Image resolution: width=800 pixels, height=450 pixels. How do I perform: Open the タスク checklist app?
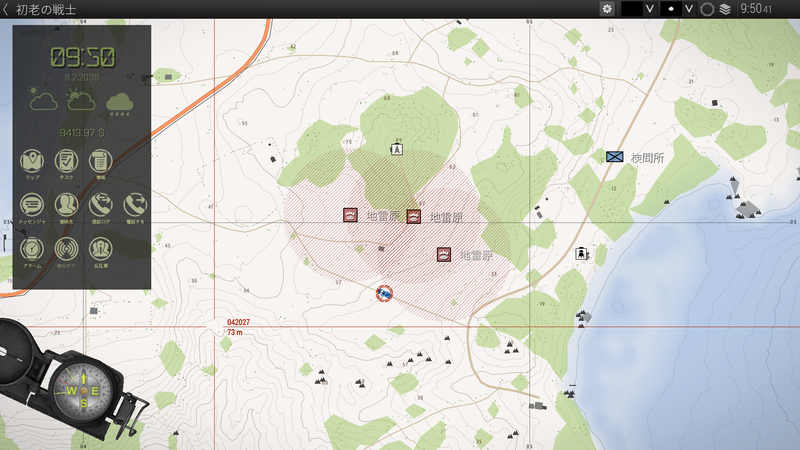click(66, 161)
